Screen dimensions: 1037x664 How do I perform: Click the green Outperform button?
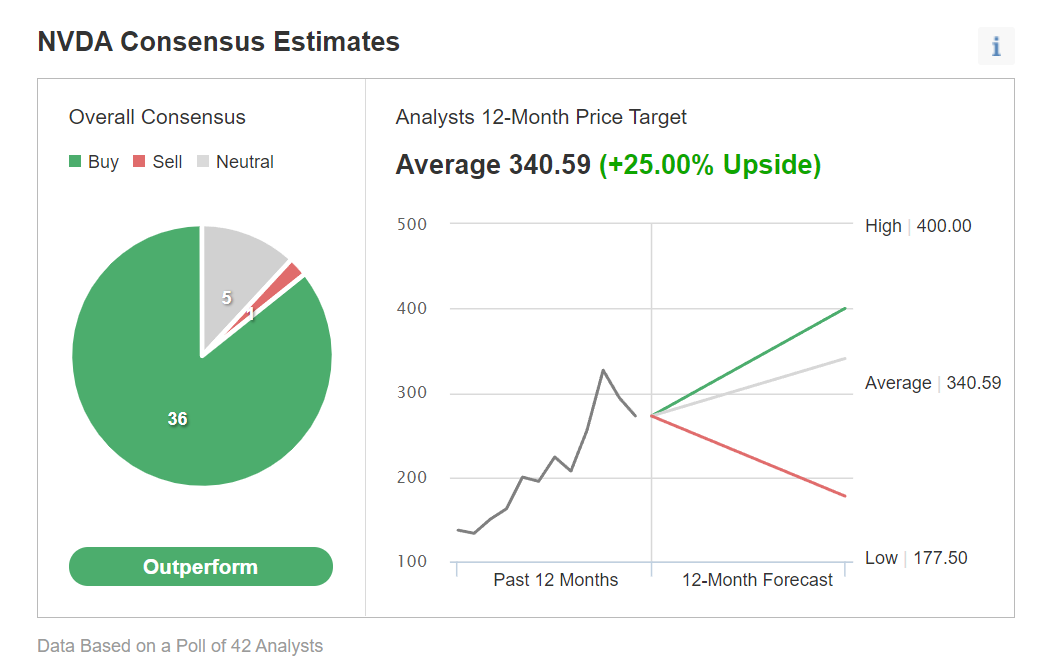pyautogui.click(x=201, y=567)
